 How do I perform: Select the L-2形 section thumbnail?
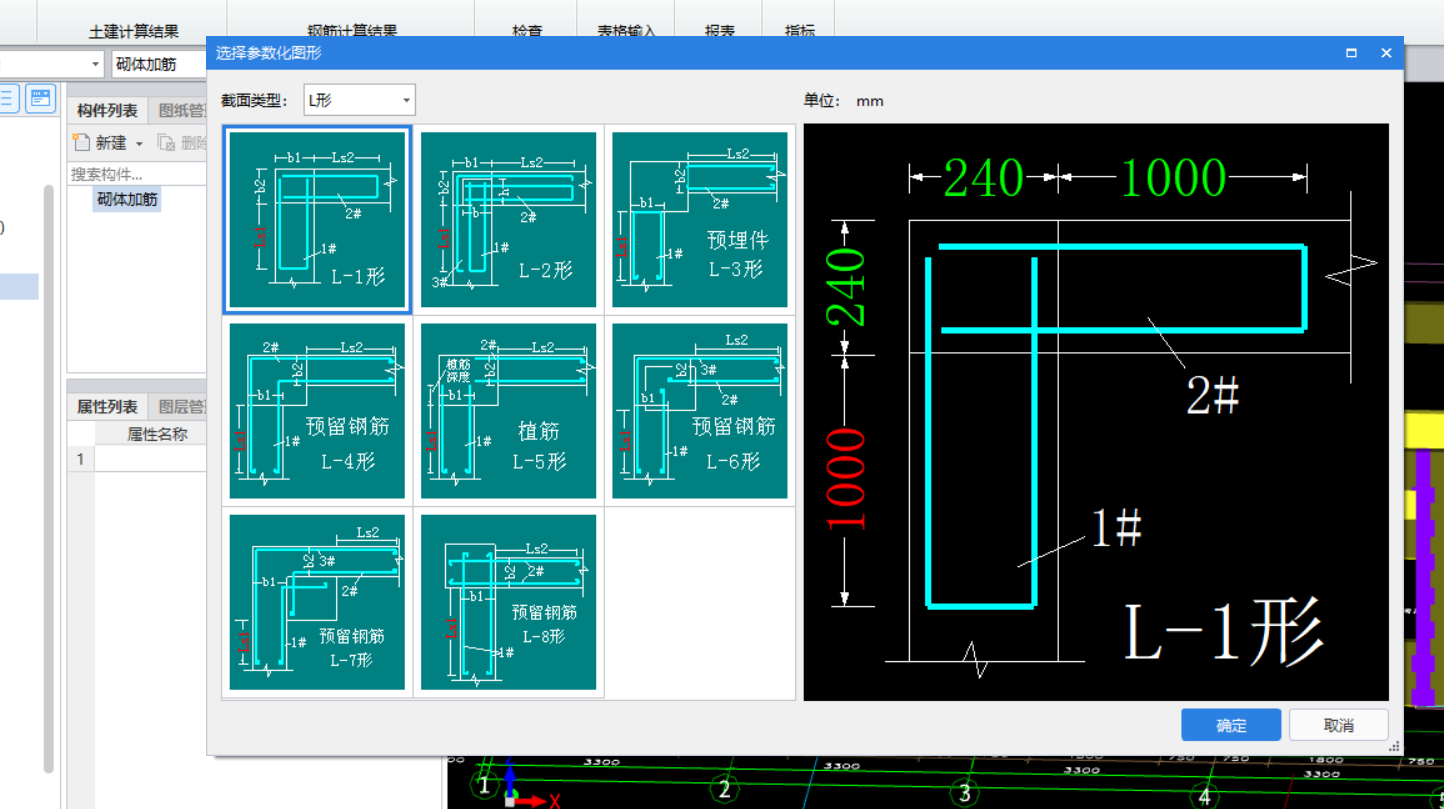[508, 219]
